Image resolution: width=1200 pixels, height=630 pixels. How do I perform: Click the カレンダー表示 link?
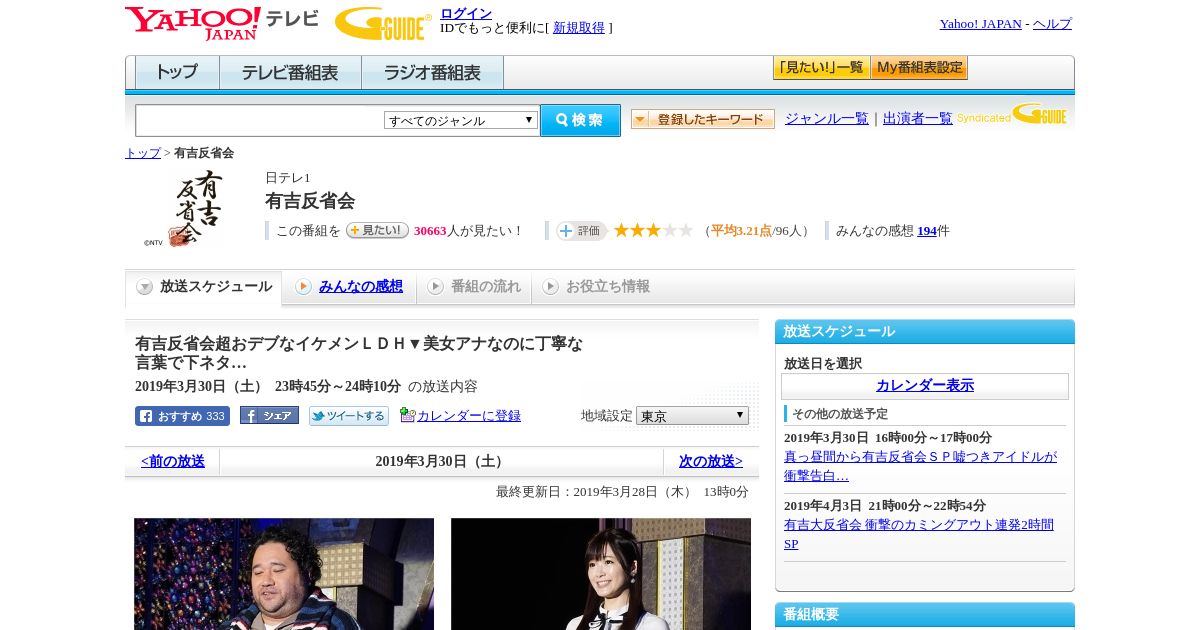point(925,386)
